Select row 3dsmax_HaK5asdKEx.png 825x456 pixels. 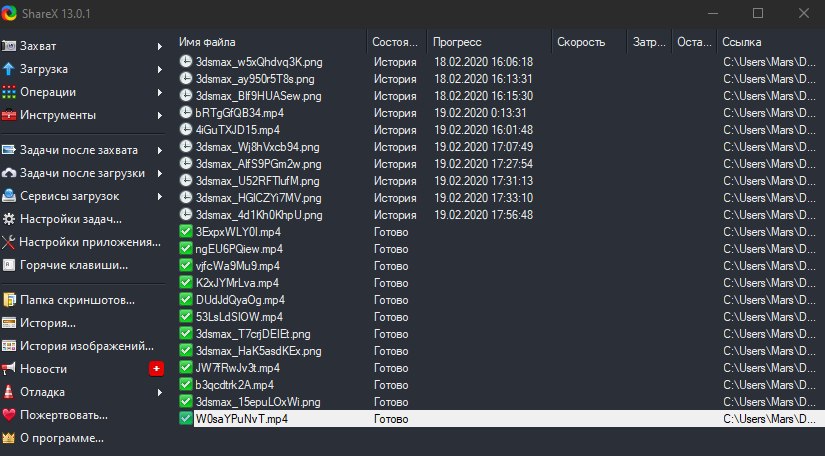(500, 351)
